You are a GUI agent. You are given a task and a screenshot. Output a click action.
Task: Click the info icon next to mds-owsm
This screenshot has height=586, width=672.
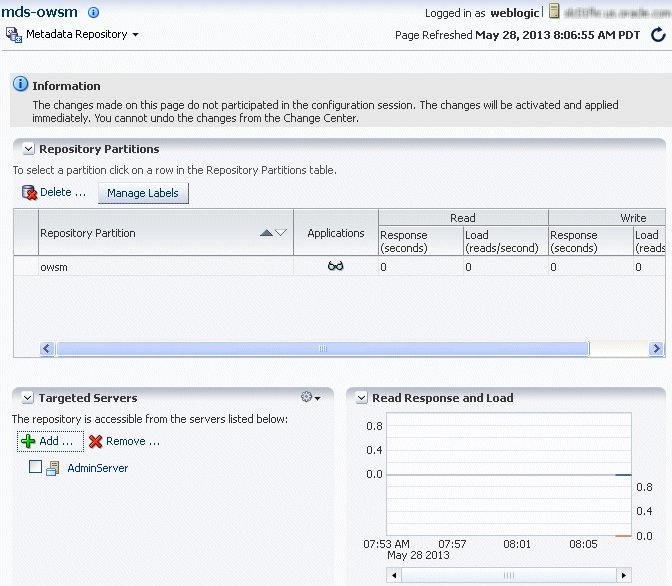coord(93,12)
